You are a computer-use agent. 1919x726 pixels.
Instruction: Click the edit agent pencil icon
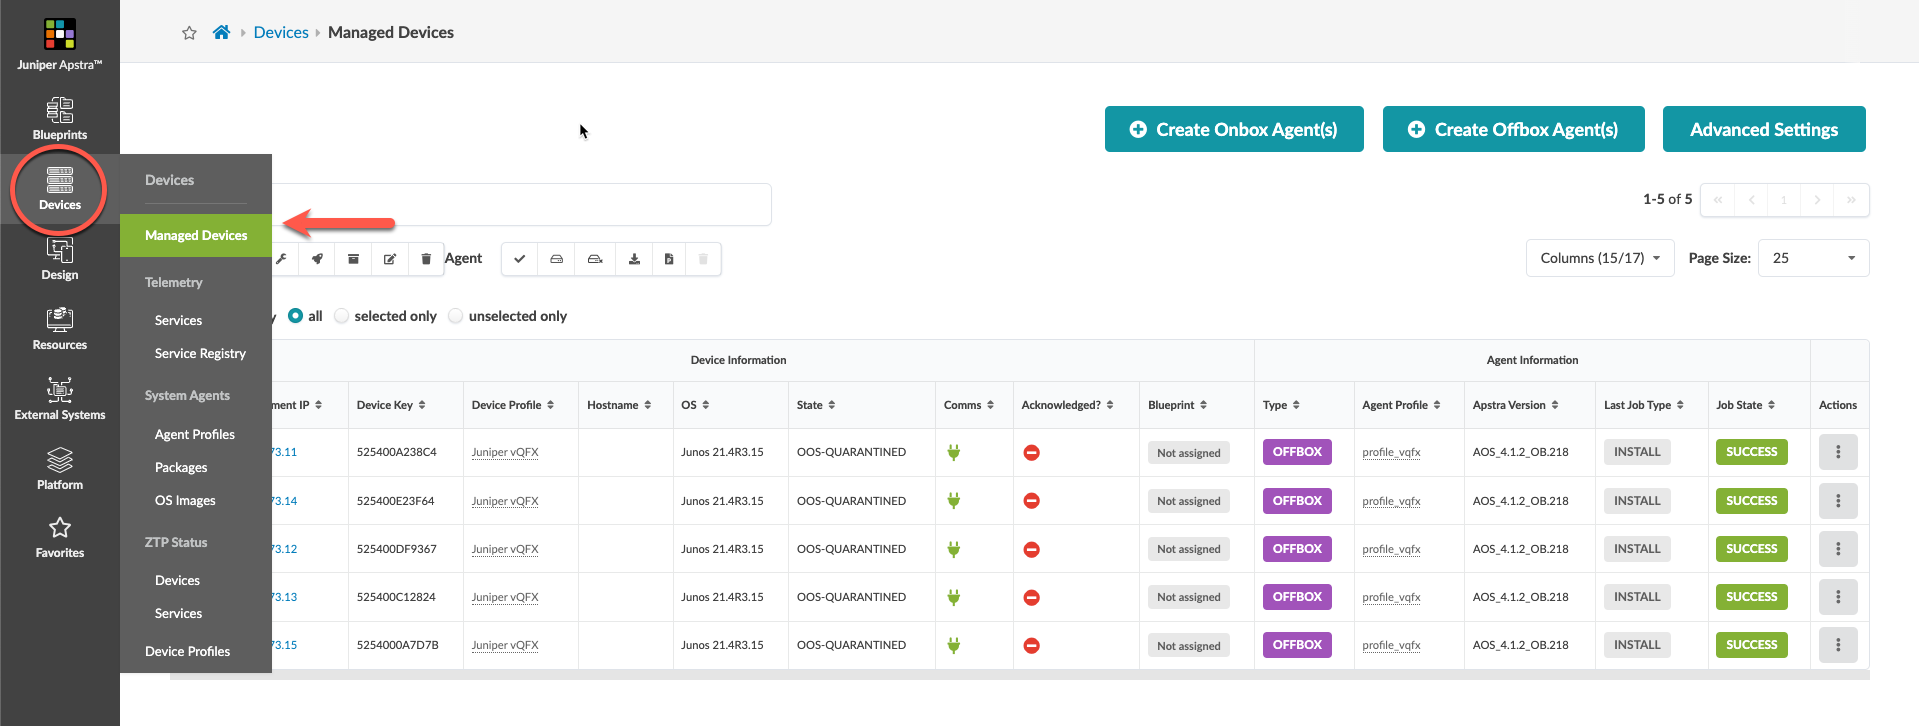pos(390,259)
